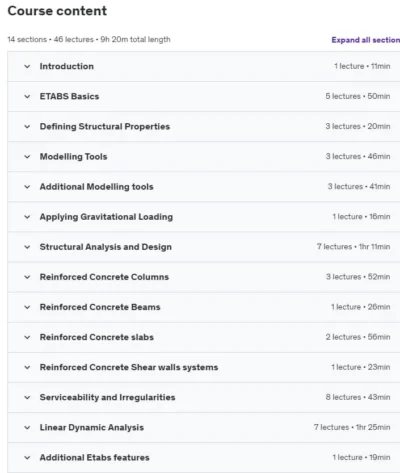Expand Defining Structural Properties chevron
Image resolution: width=400 pixels, height=473 pixels.
27,127
